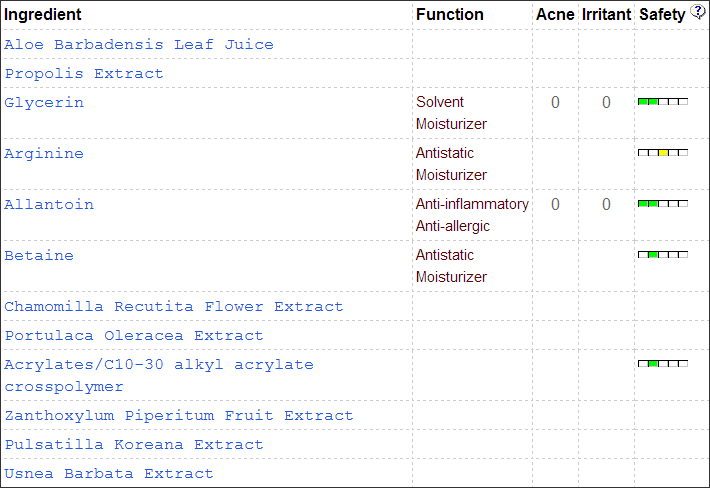
Task: Open Aloe Barbadensis Leaf Juice link
Action: [x=139, y=45]
